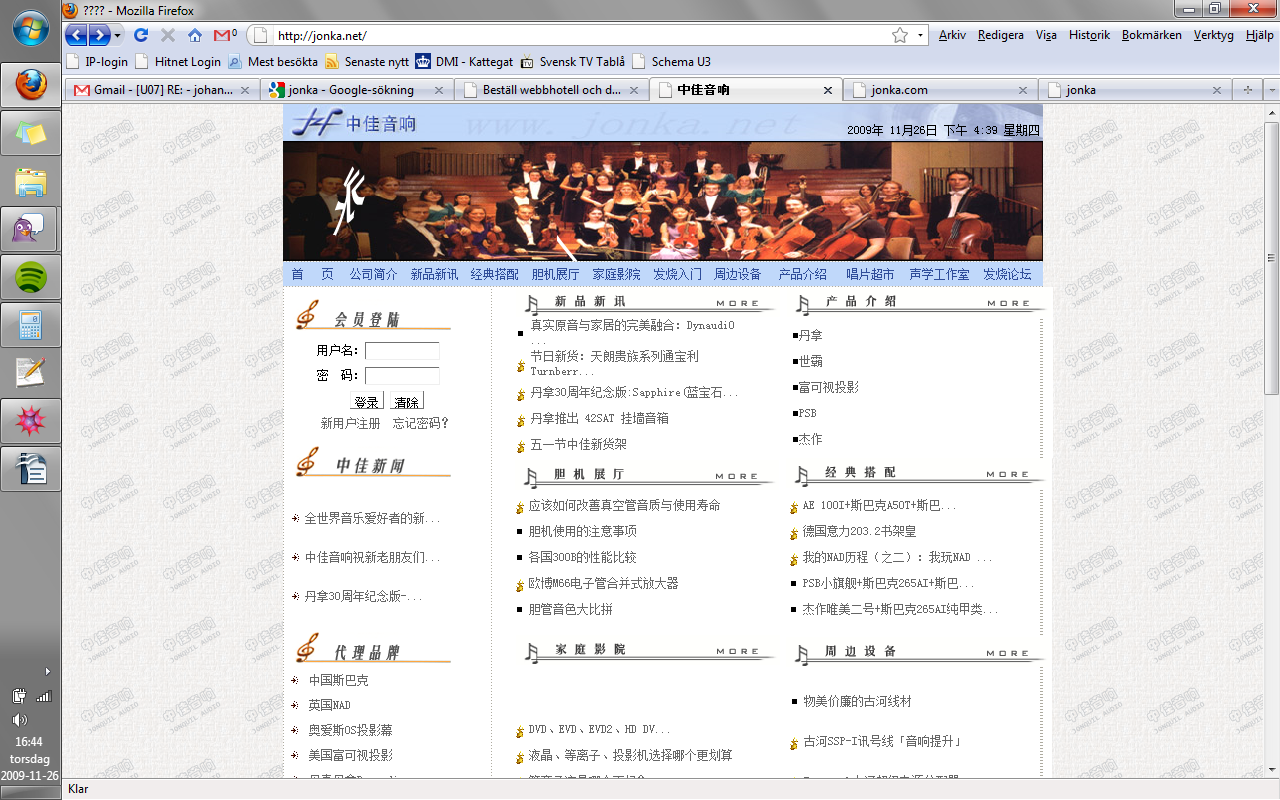
Task: Switch to the Gmail tab
Action: (163, 90)
